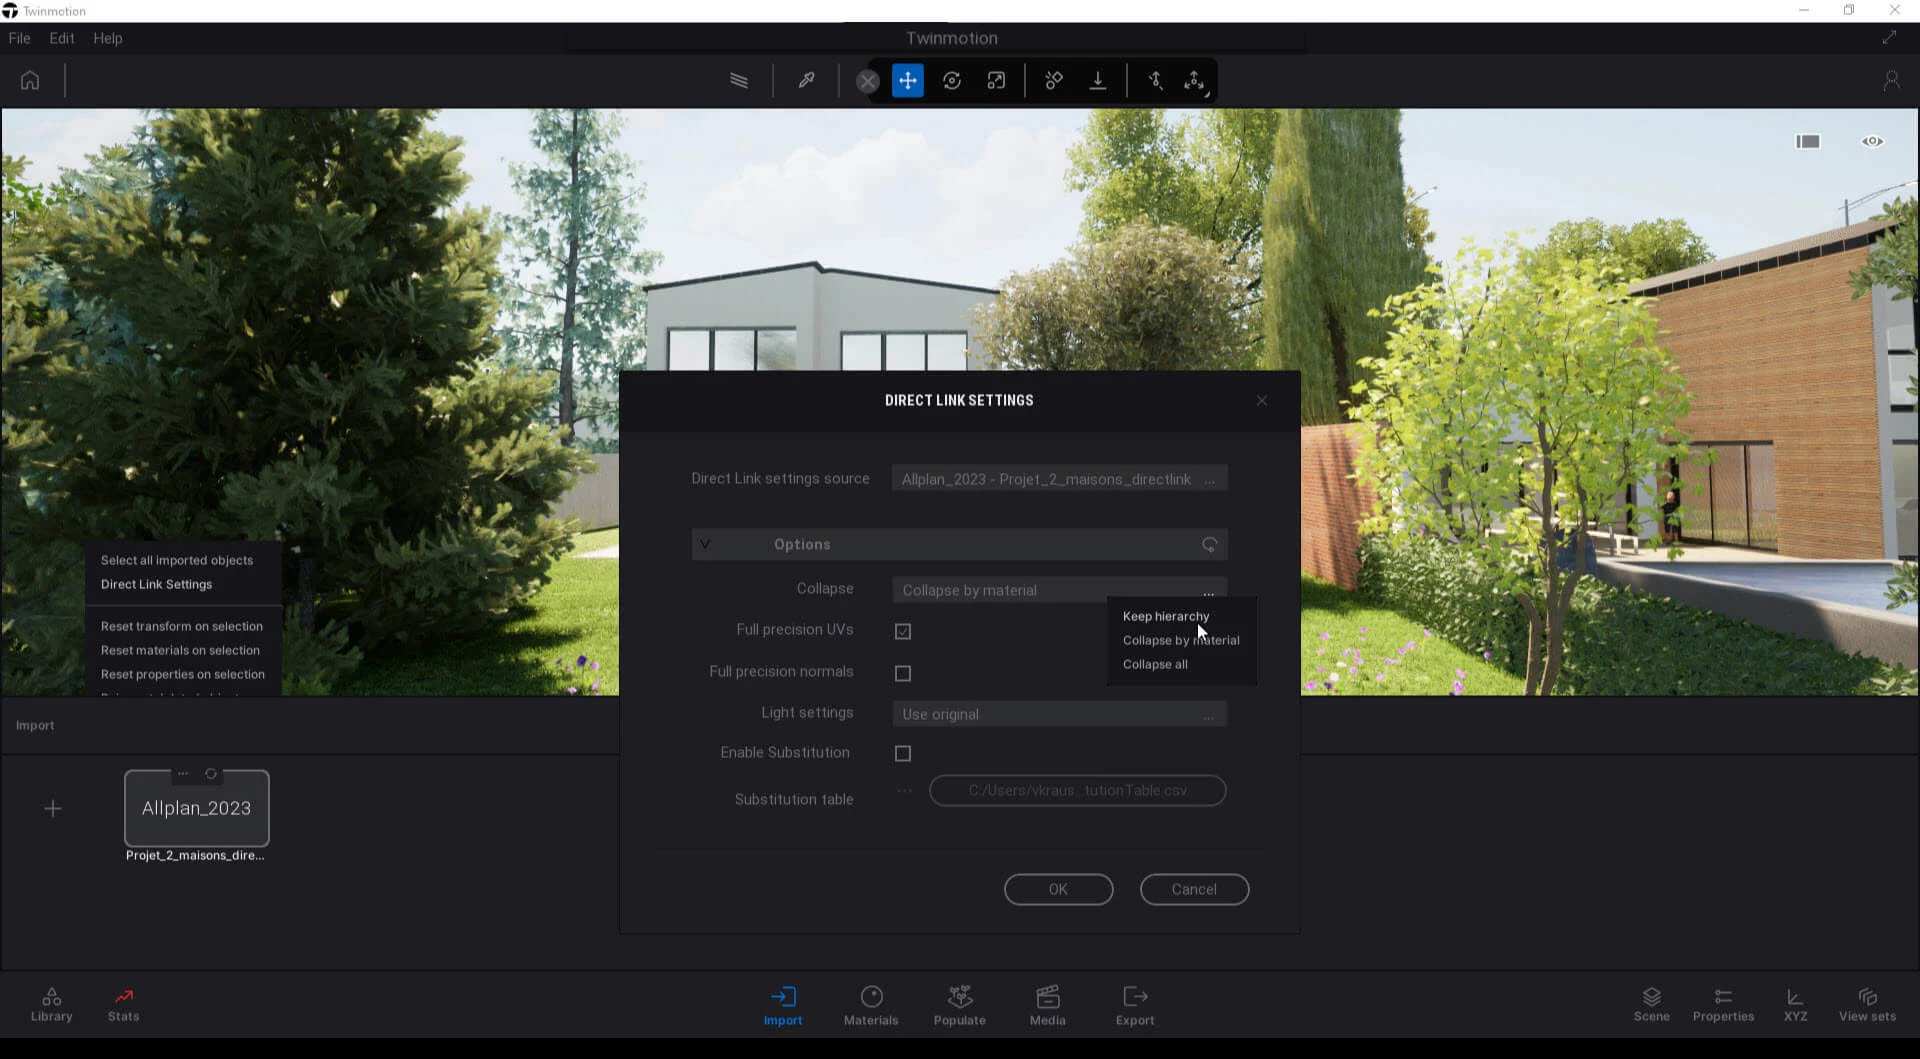Check Enable Substitution checkbox
This screenshot has width=1920, height=1059.
click(903, 753)
